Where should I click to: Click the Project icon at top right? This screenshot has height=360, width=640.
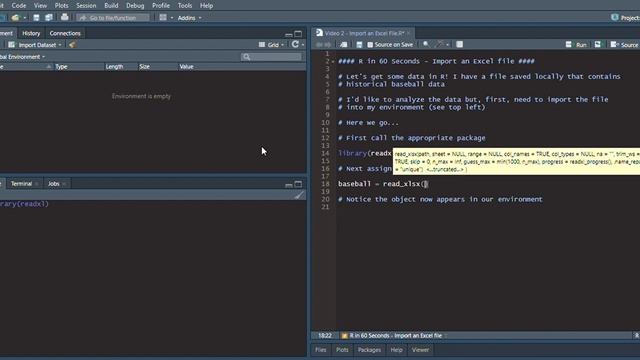615,17
